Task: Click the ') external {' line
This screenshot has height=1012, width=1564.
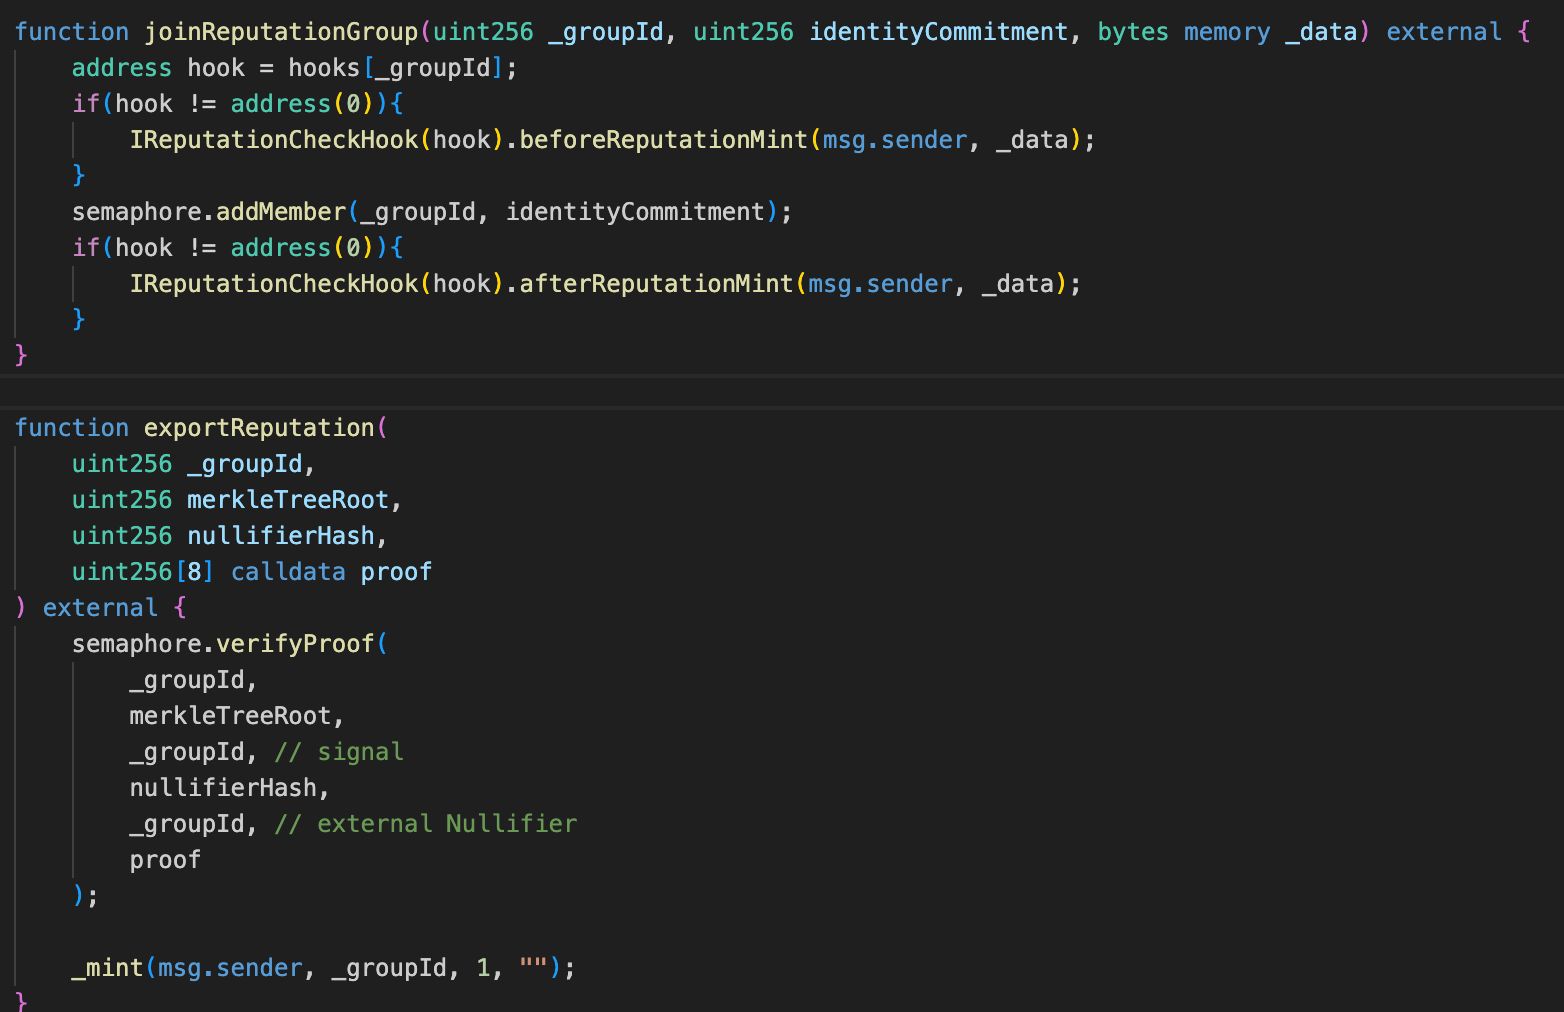Action: (x=101, y=608)
